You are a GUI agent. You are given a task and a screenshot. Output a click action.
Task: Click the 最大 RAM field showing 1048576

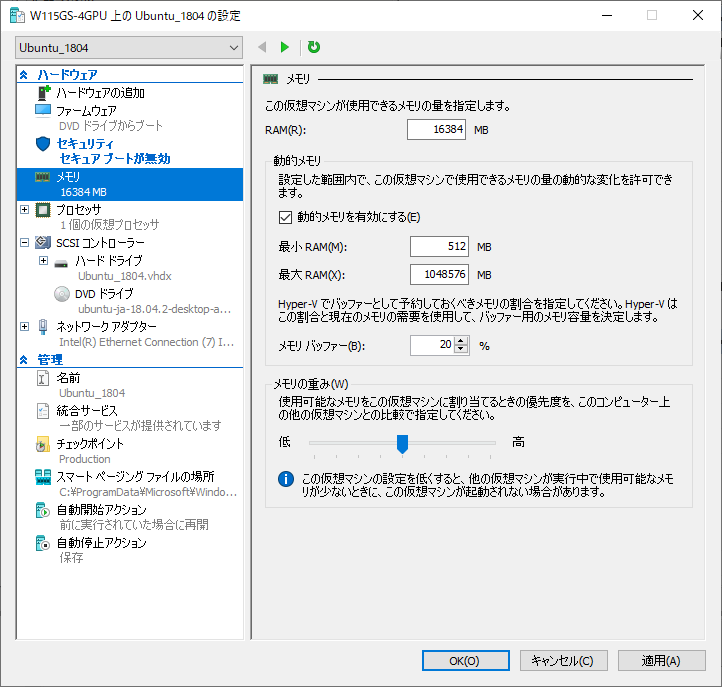[x=439, y=274]
